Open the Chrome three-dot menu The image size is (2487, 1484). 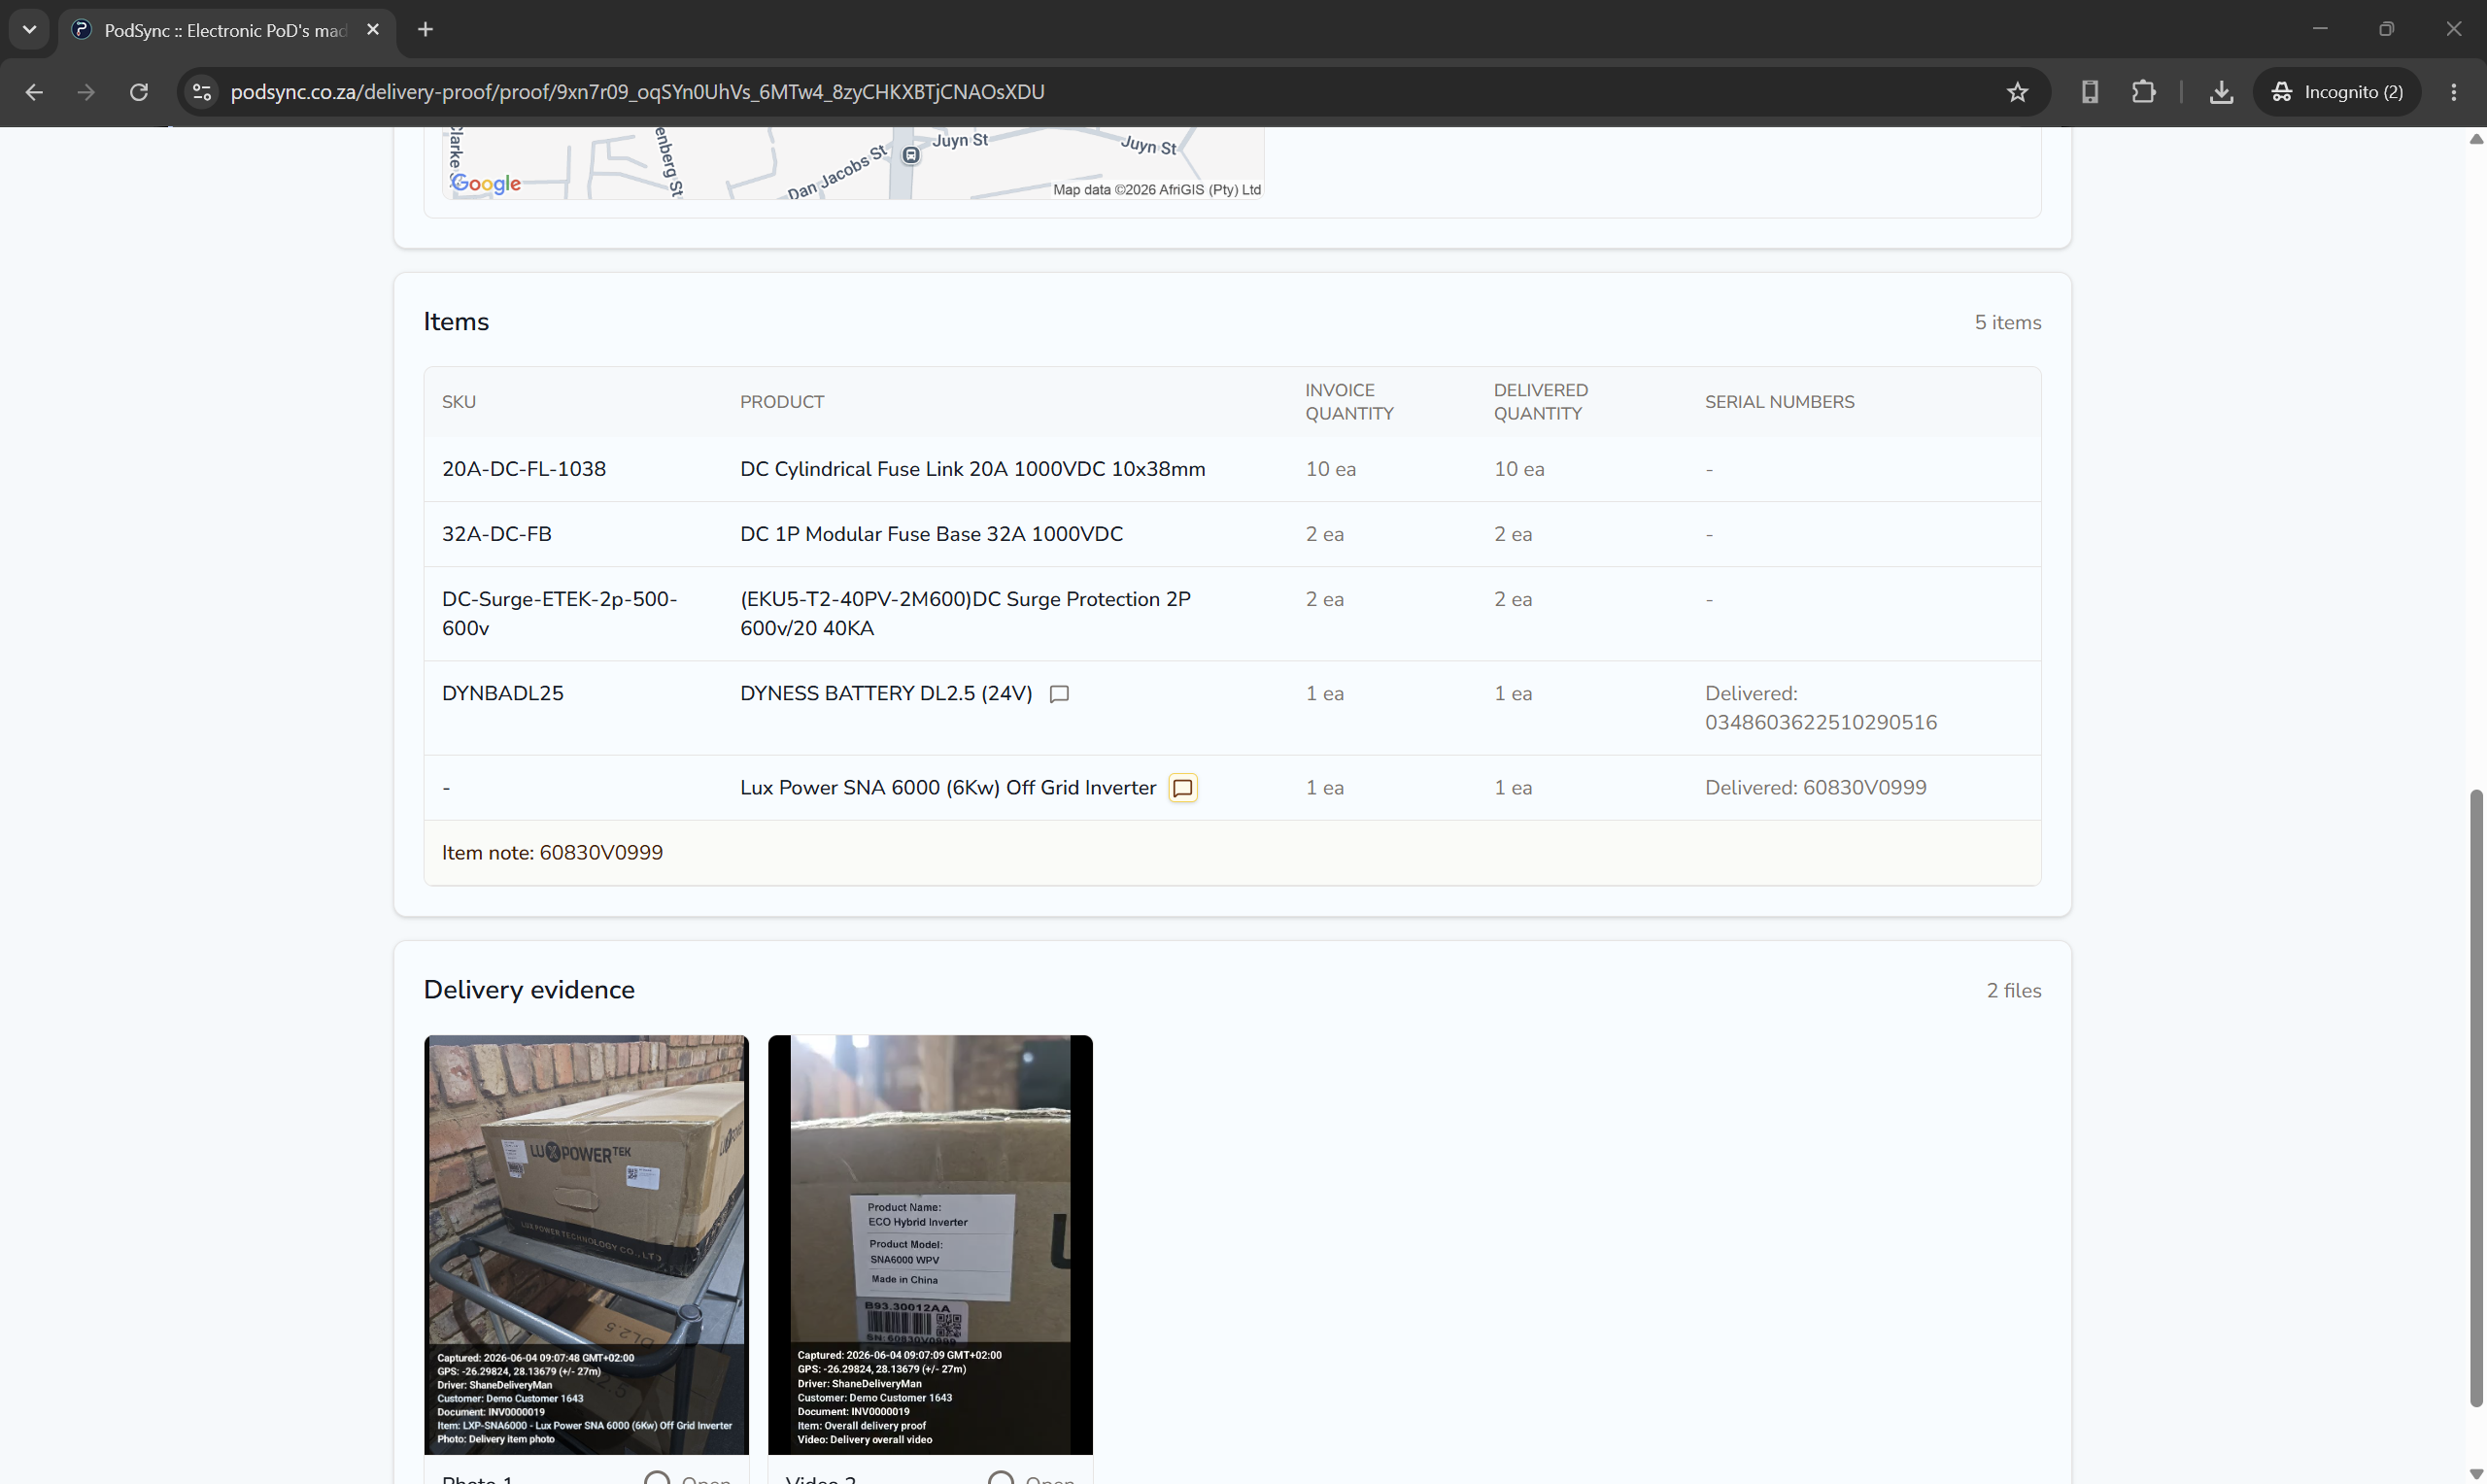click(x=2453, y=92)
